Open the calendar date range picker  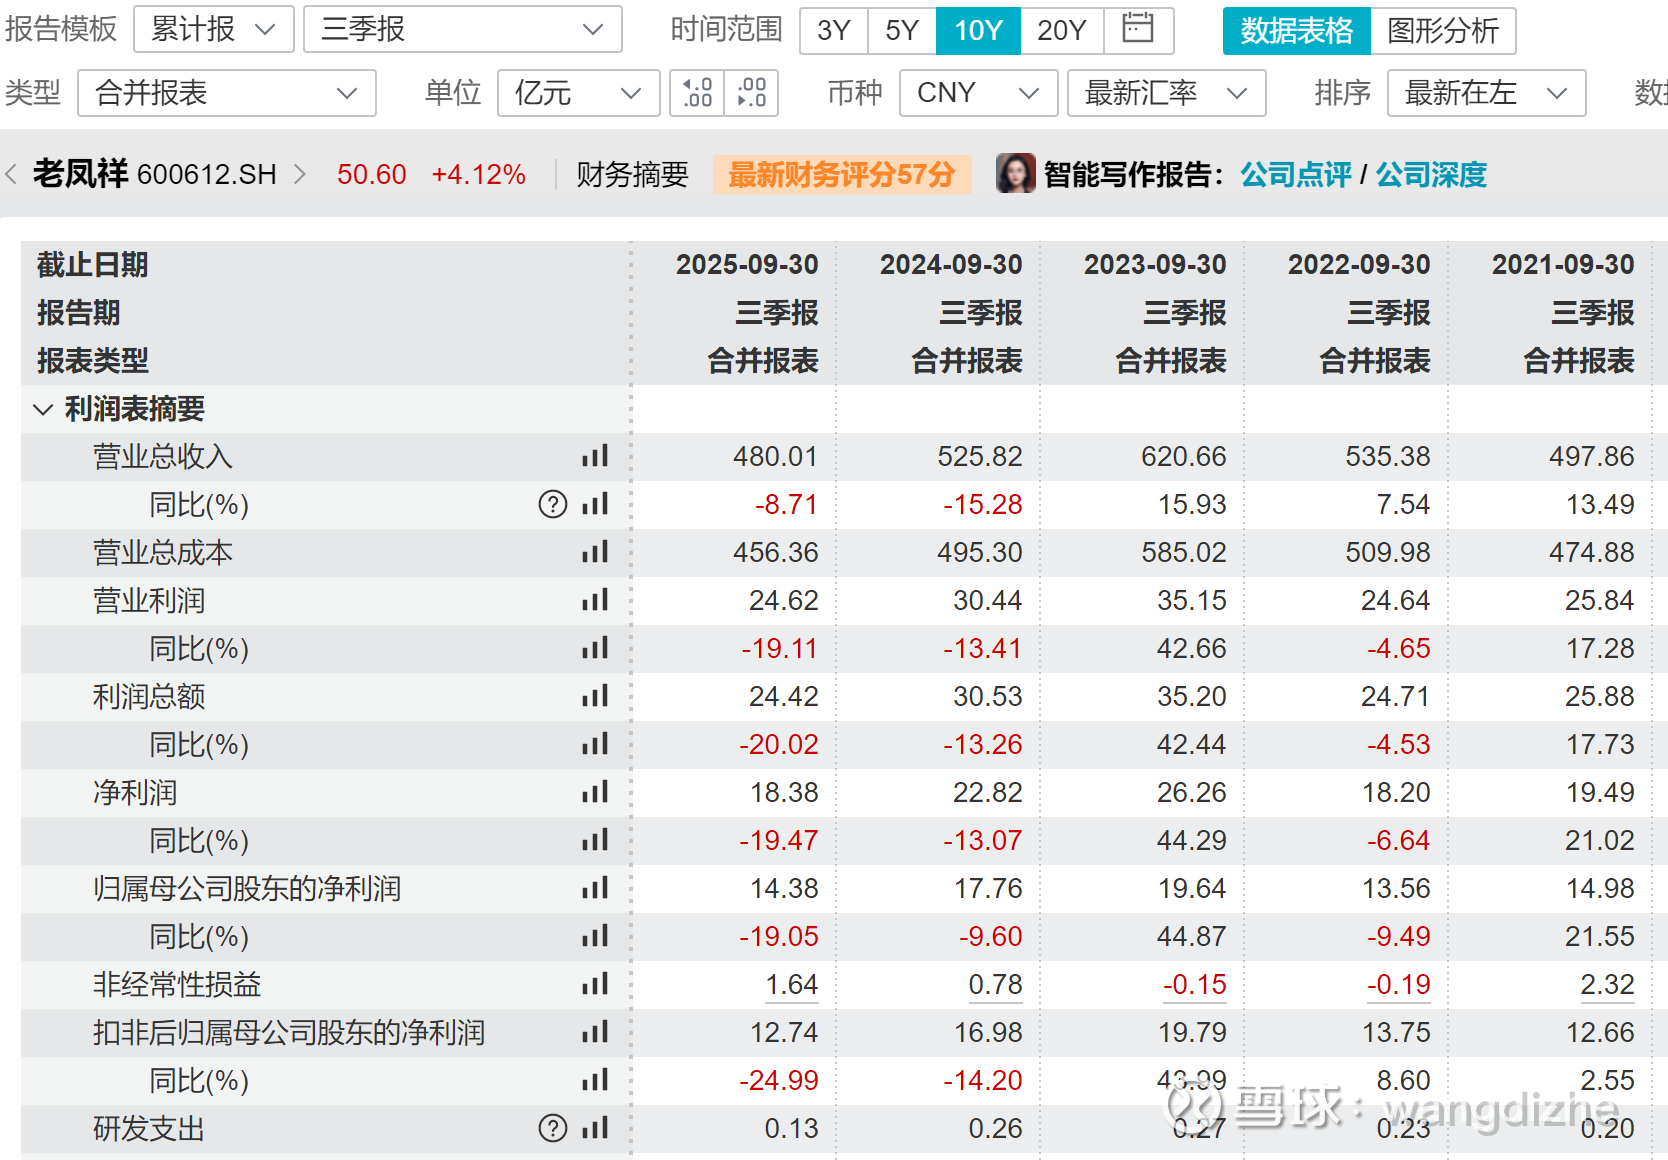point(1138,30)
